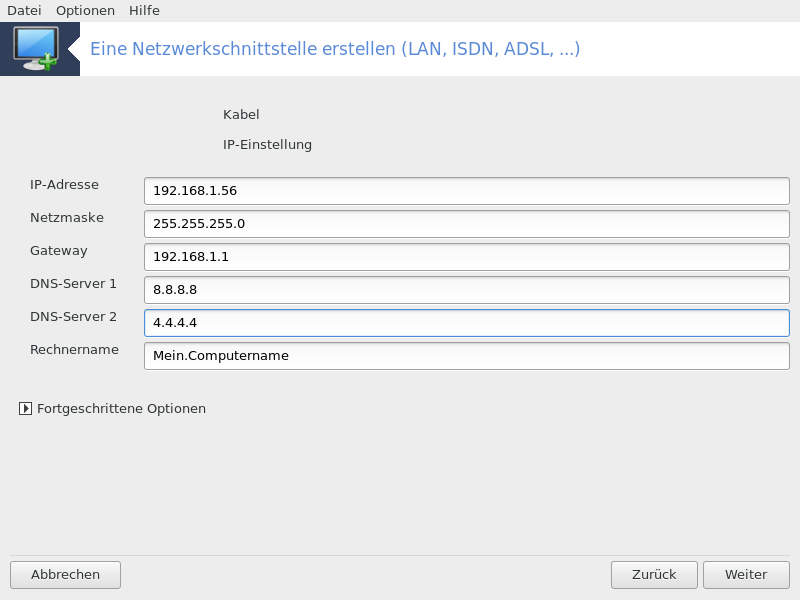Click the Kabel label
The image size is (800, 600).
(241, 115)
